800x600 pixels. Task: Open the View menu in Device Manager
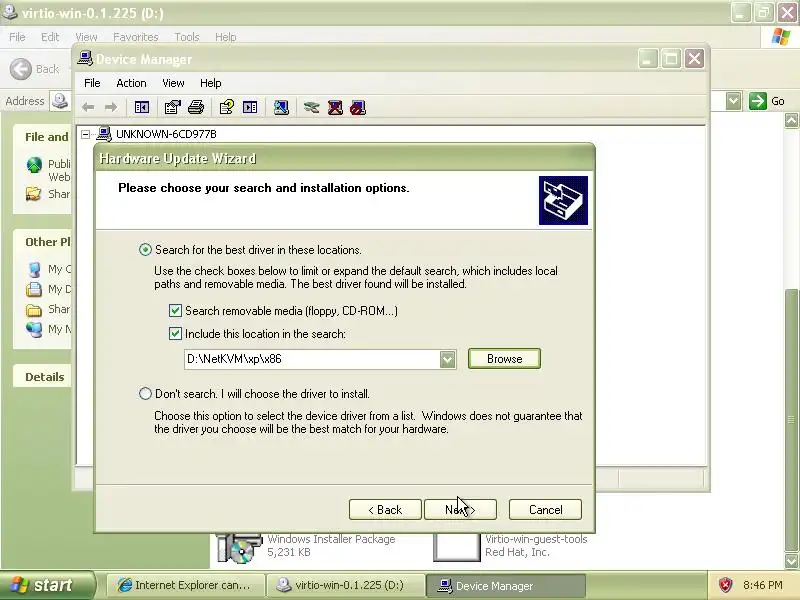(x=173, y=83)
